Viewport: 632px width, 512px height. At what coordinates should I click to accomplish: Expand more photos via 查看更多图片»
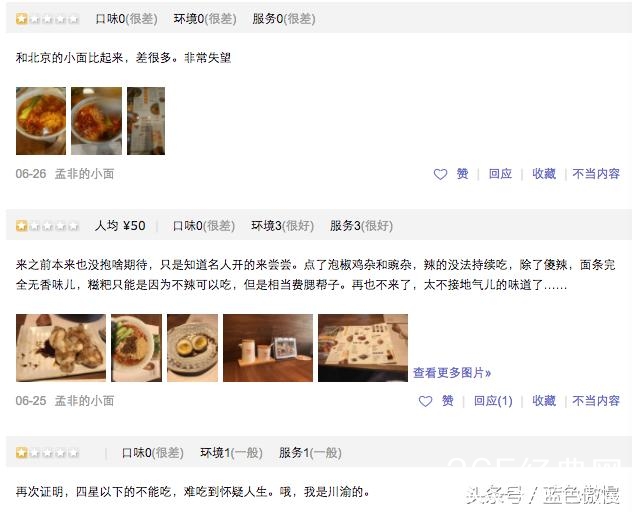point(452,373)
